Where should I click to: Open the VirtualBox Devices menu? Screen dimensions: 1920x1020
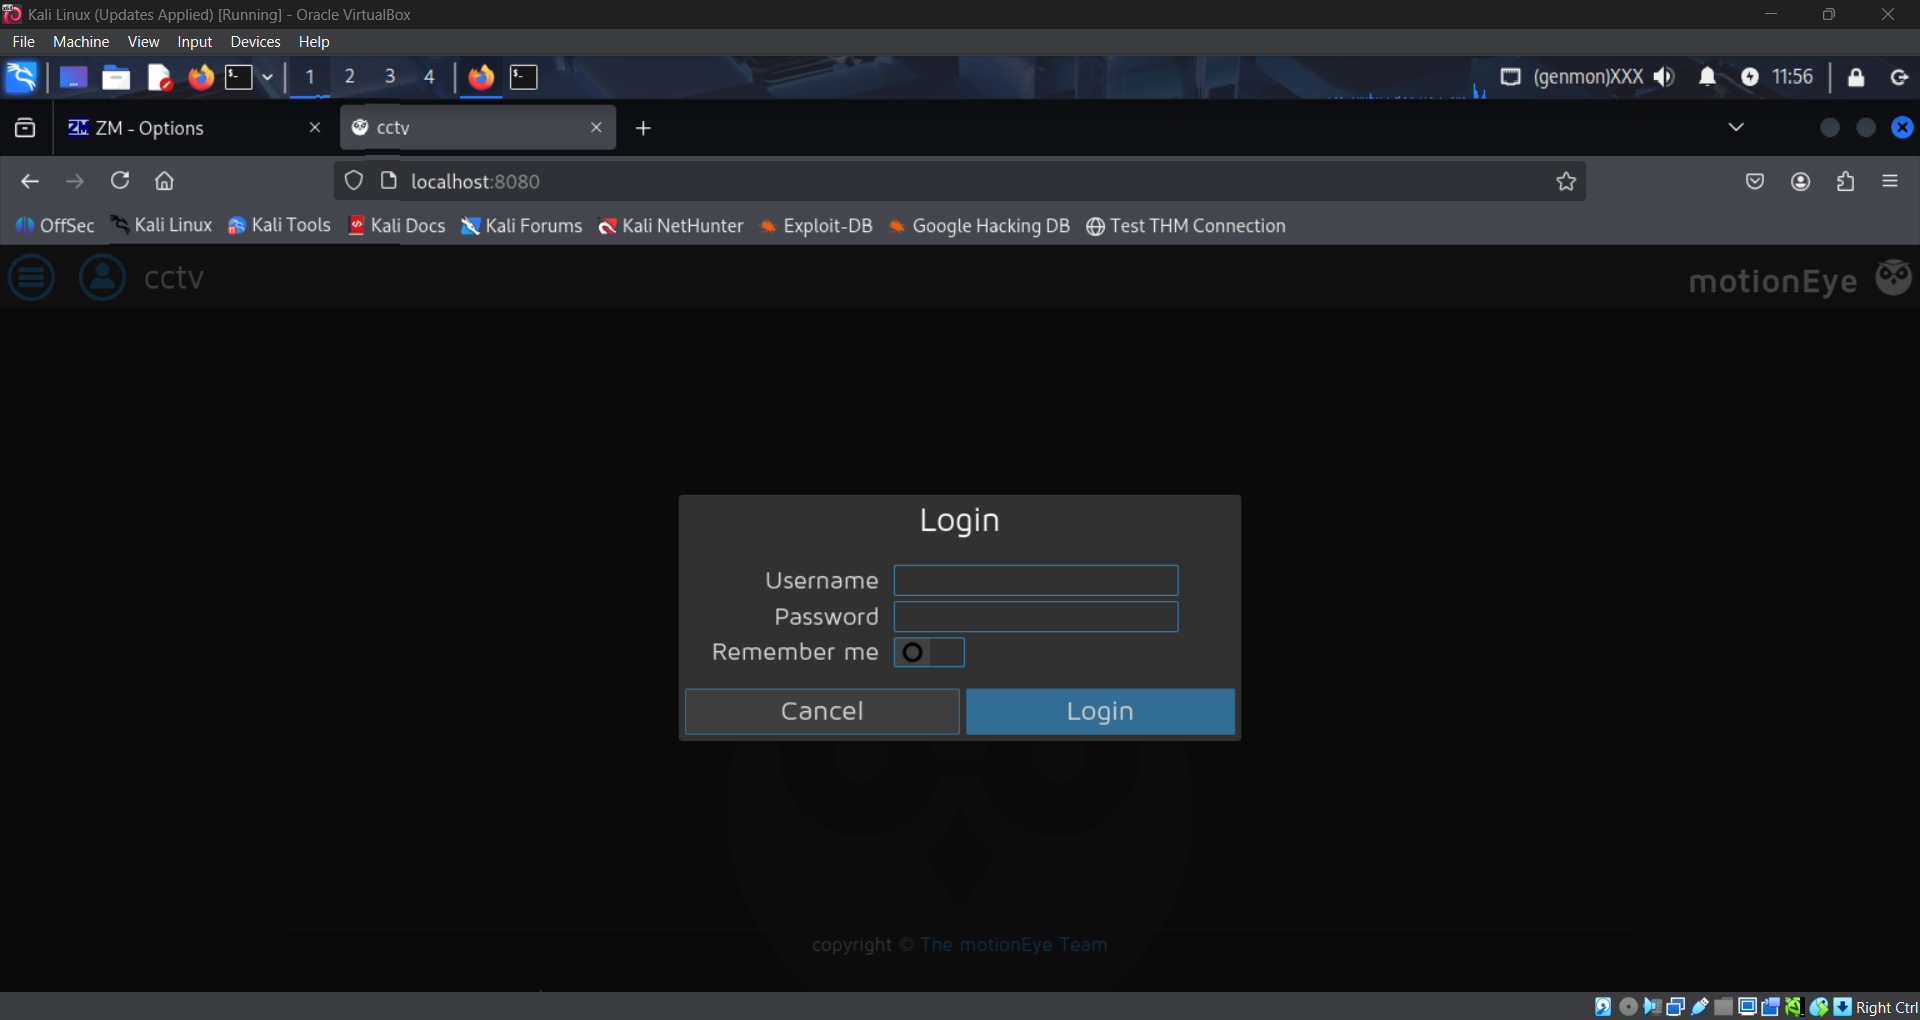[255, 41]
